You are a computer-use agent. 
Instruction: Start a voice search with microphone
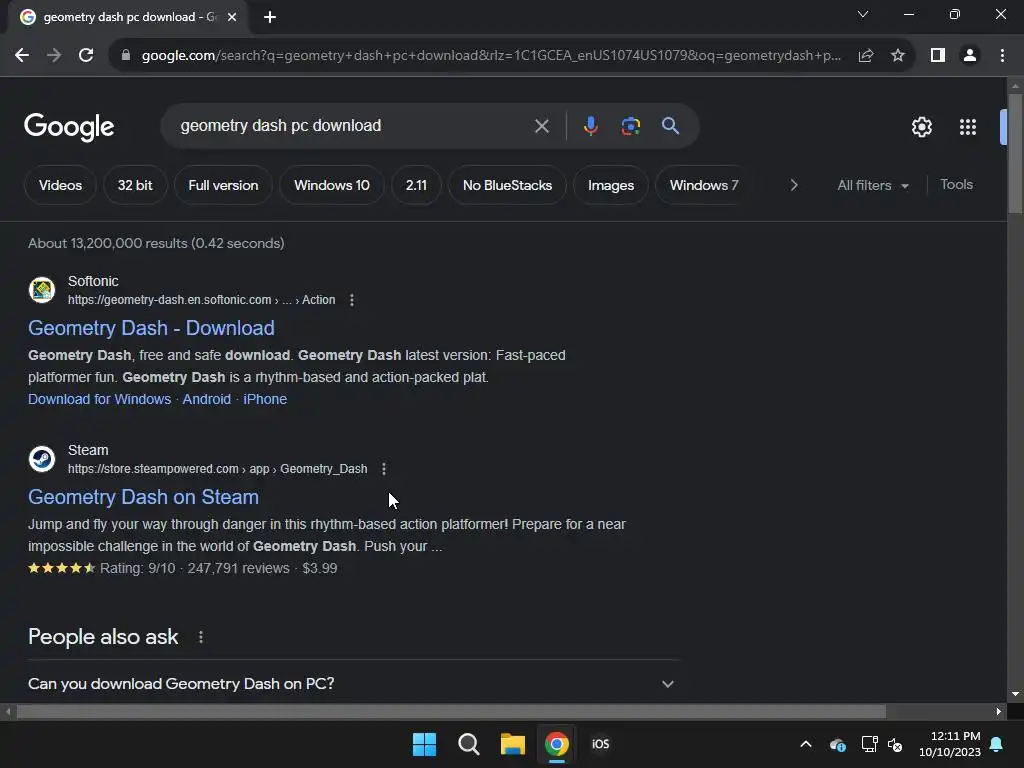point(590,126)
